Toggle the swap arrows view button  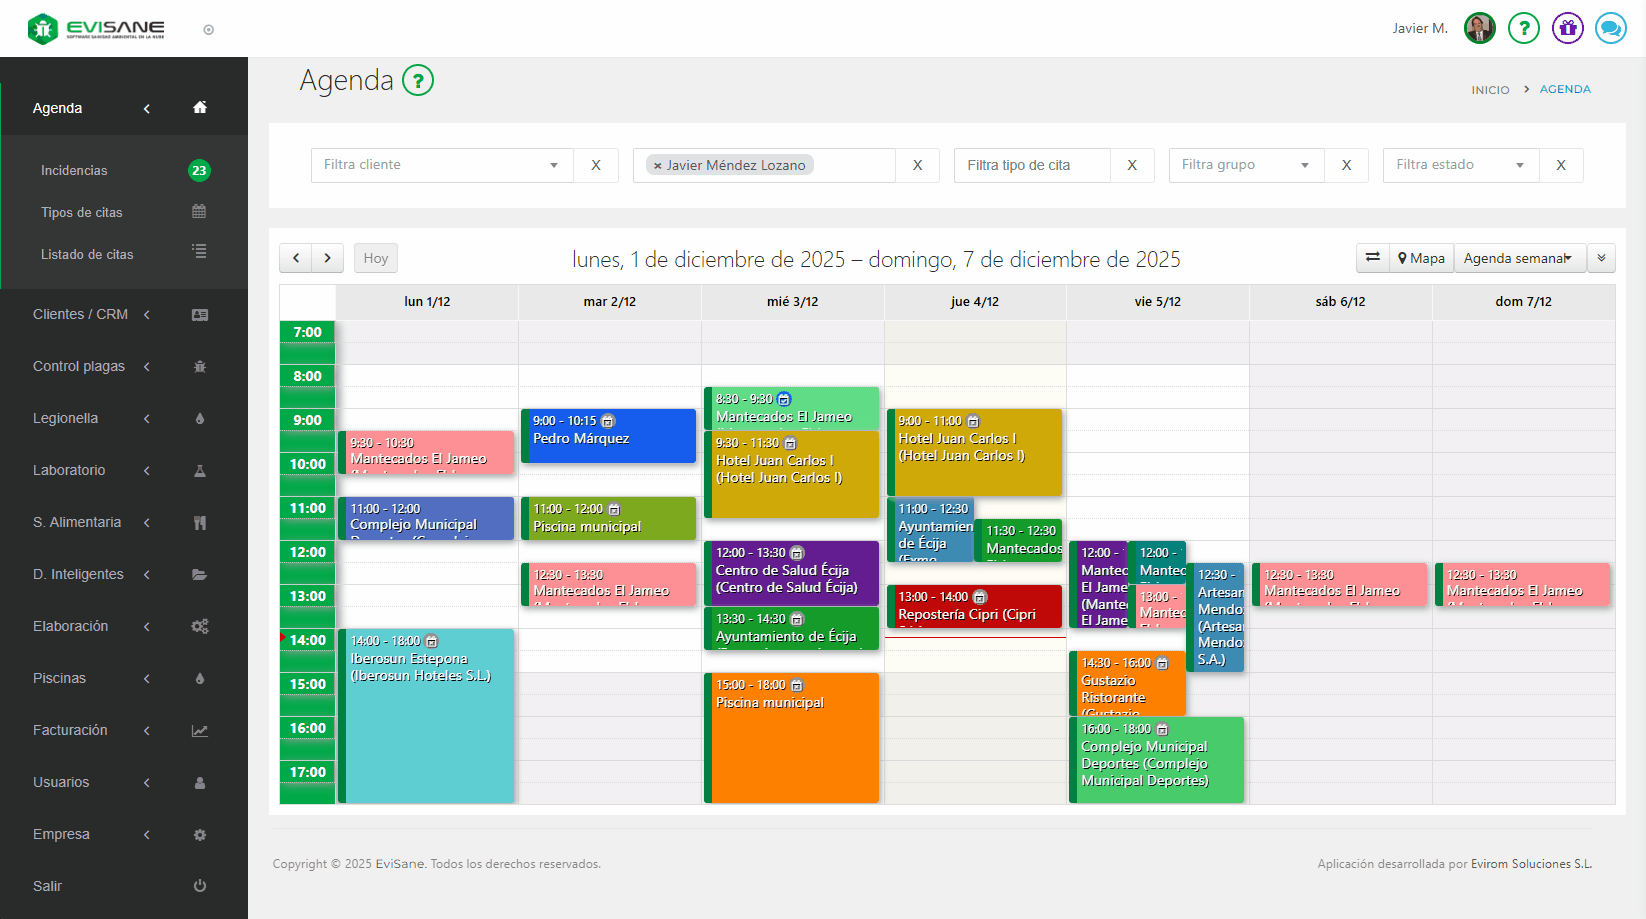coord(1372,258)
